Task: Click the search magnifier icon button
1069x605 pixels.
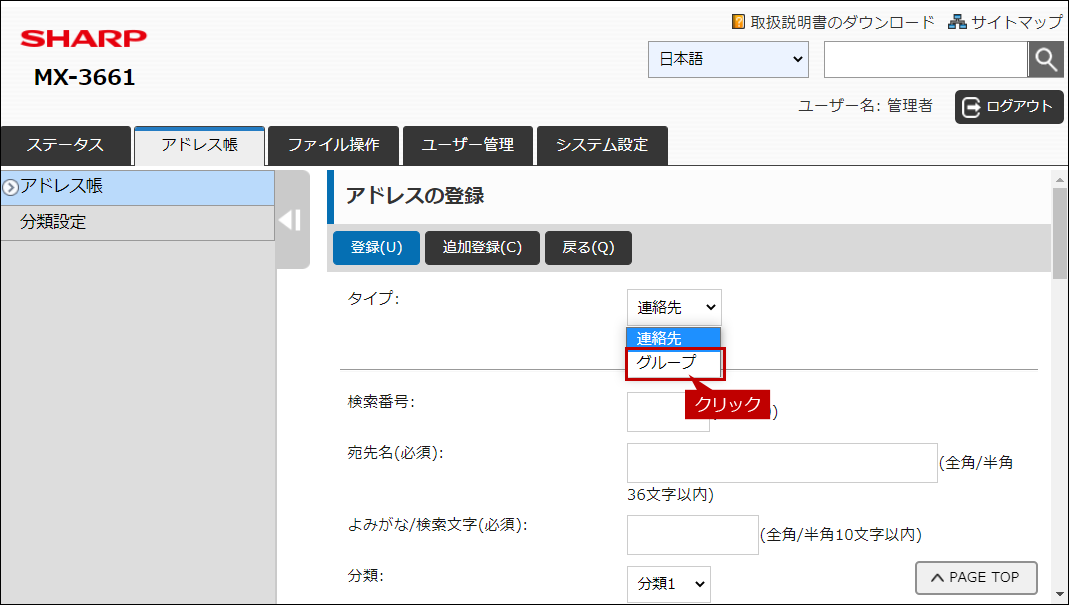Action: coord(1045,60)
